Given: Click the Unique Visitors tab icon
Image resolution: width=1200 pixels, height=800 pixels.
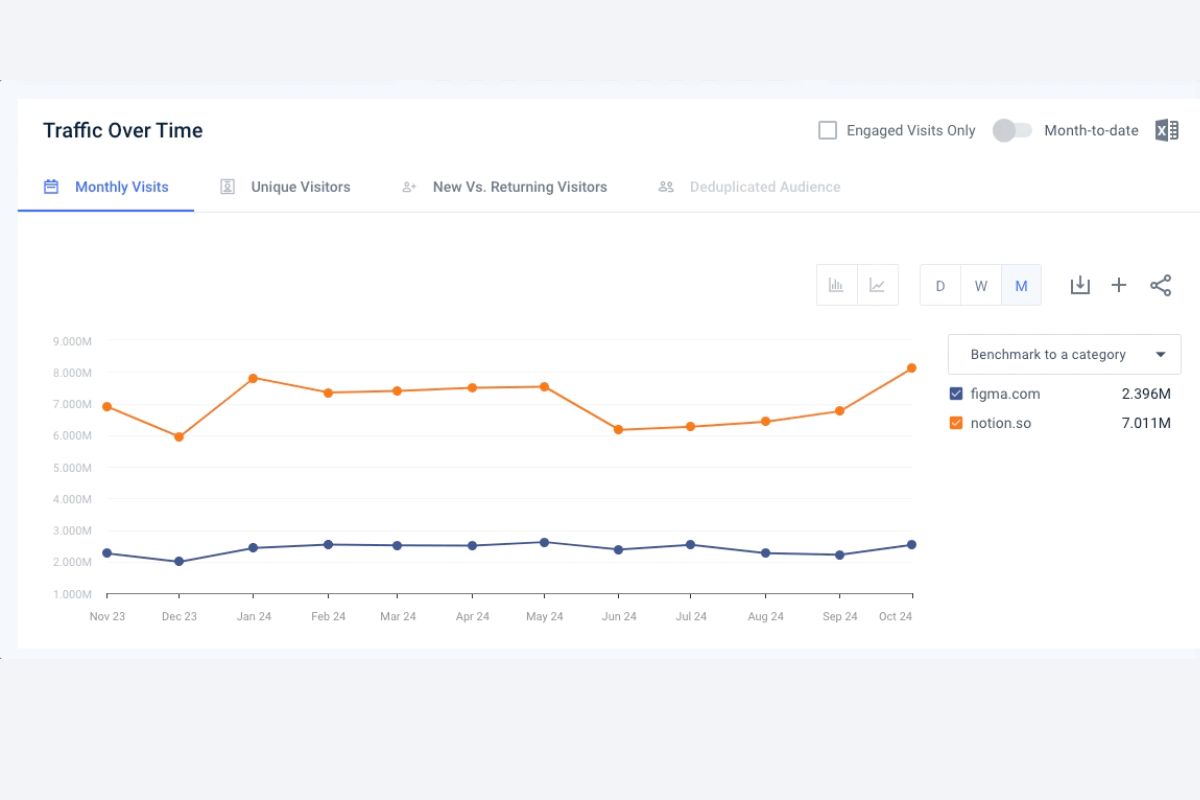Looking at the screenshot, I should [227, 186].
